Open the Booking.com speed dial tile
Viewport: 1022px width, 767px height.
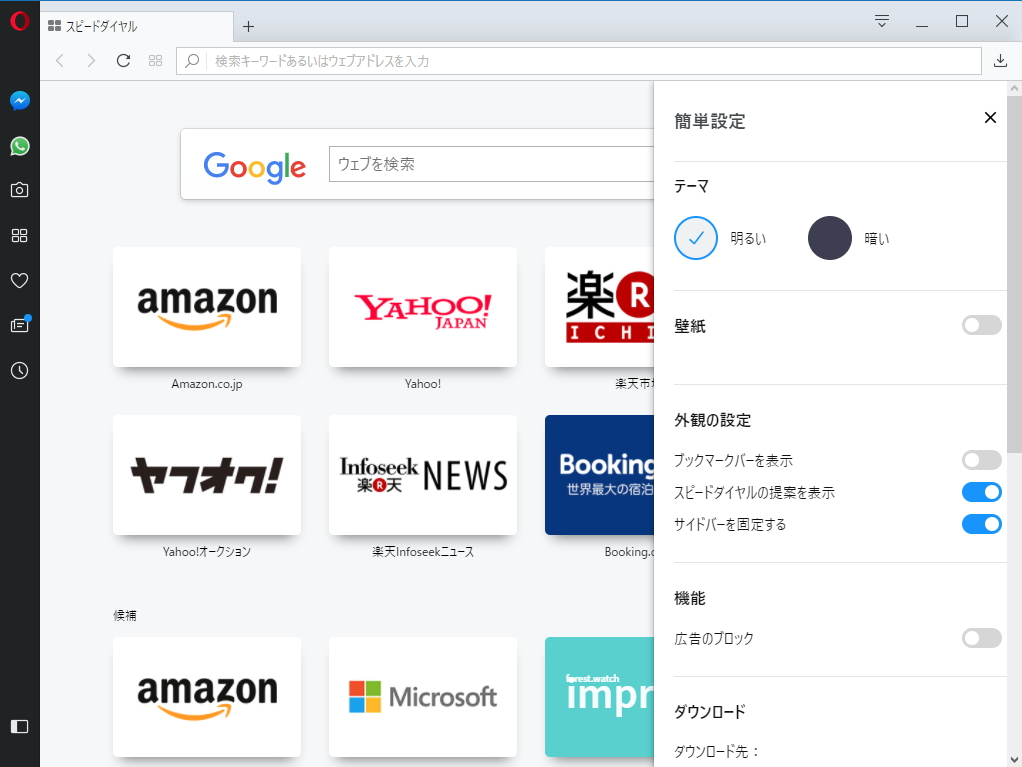coord(600,475)
